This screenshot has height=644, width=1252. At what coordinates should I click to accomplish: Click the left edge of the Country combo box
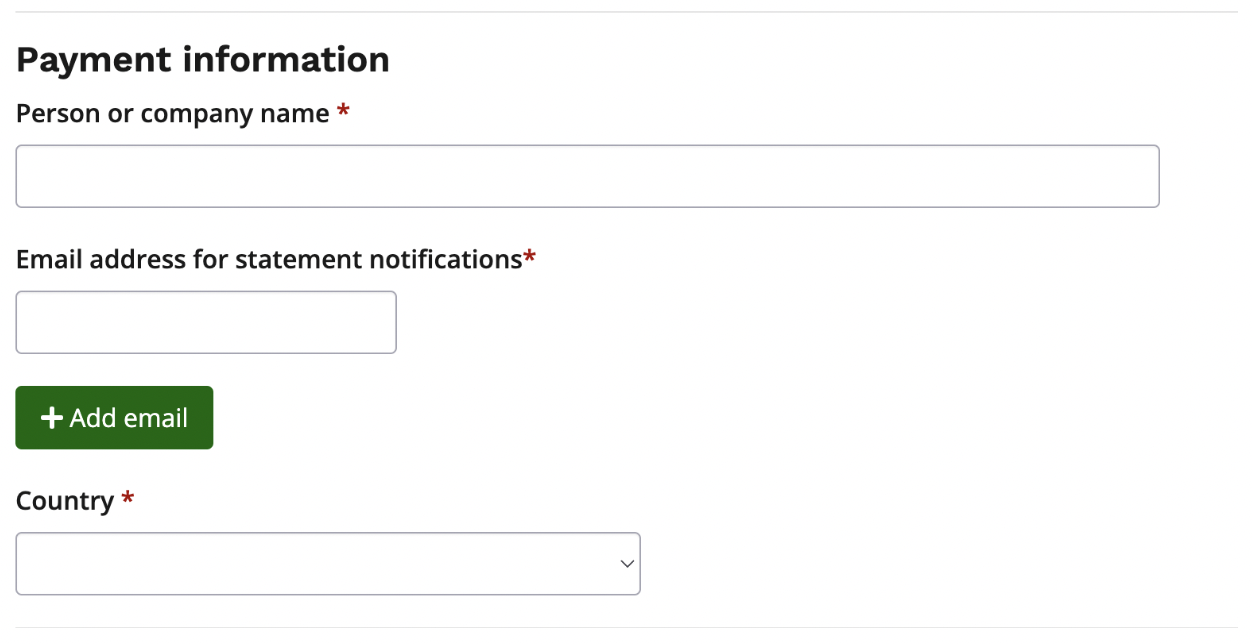pyautogui.click(x=24, y=564)
